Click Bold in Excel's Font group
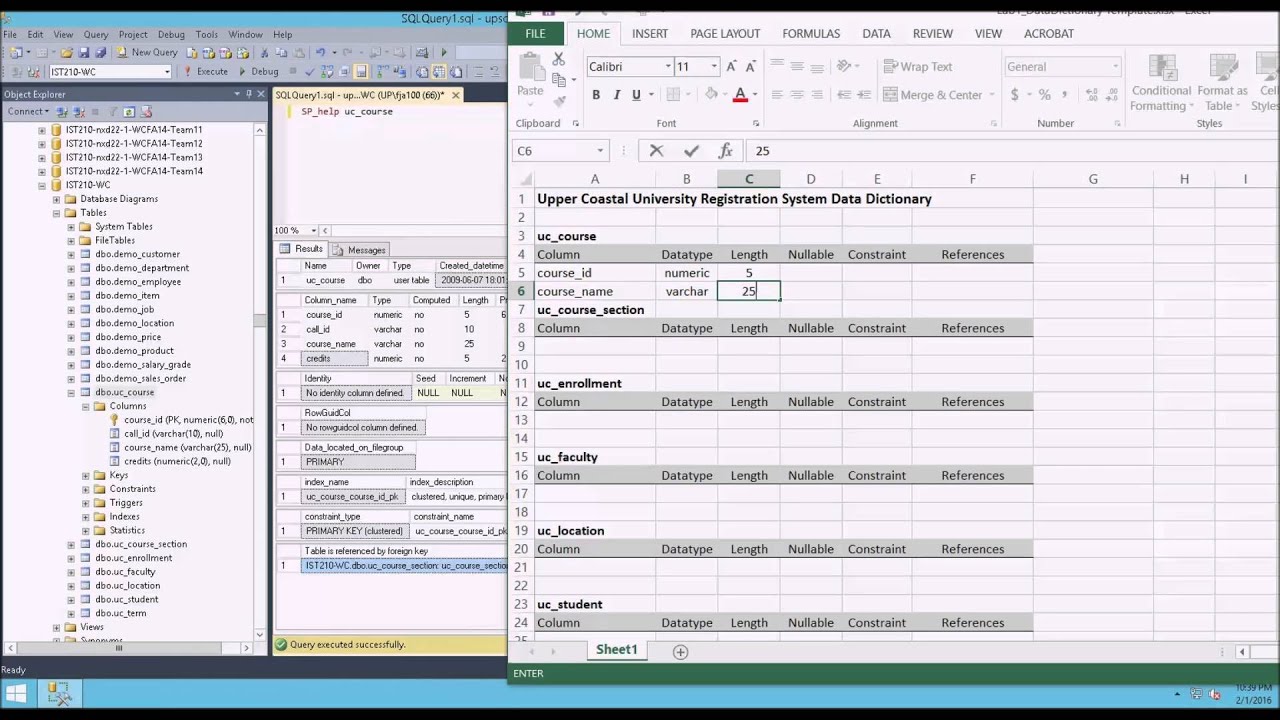1280x720 pixels. point(596,95)
